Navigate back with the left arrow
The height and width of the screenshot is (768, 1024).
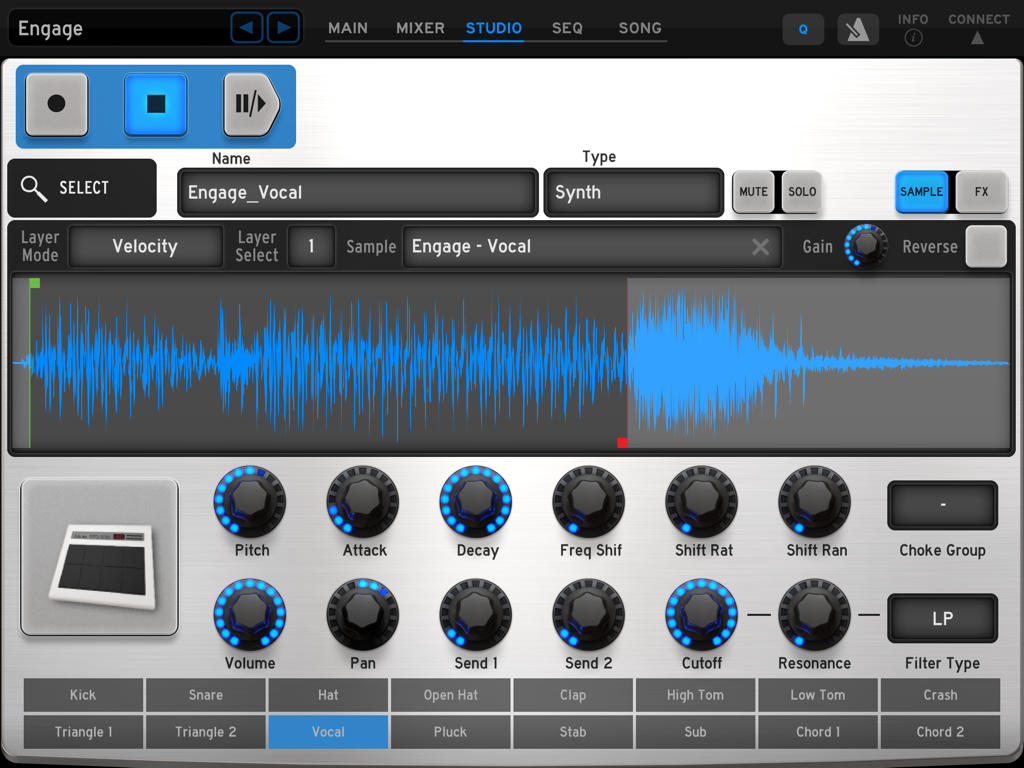(247, 27)
